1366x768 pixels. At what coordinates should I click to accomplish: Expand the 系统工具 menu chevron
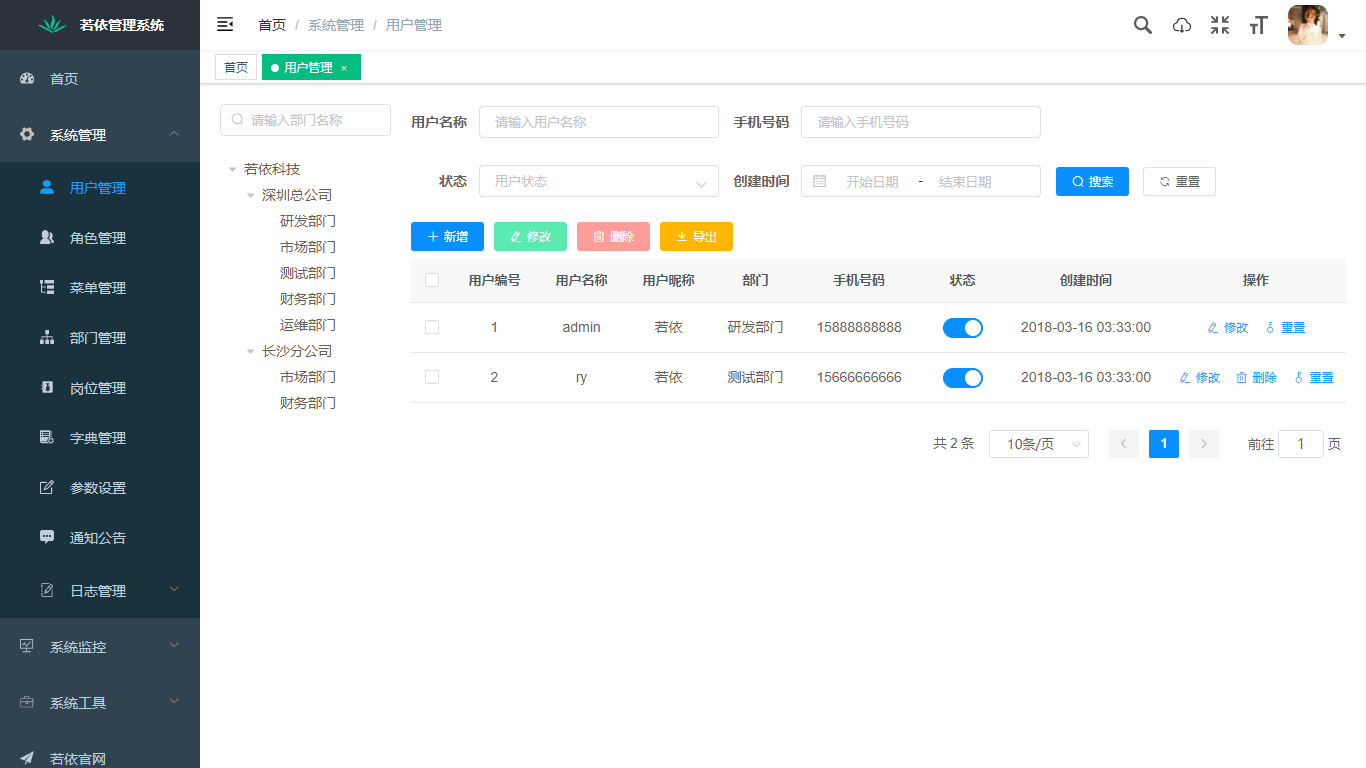tap(174, 702)
